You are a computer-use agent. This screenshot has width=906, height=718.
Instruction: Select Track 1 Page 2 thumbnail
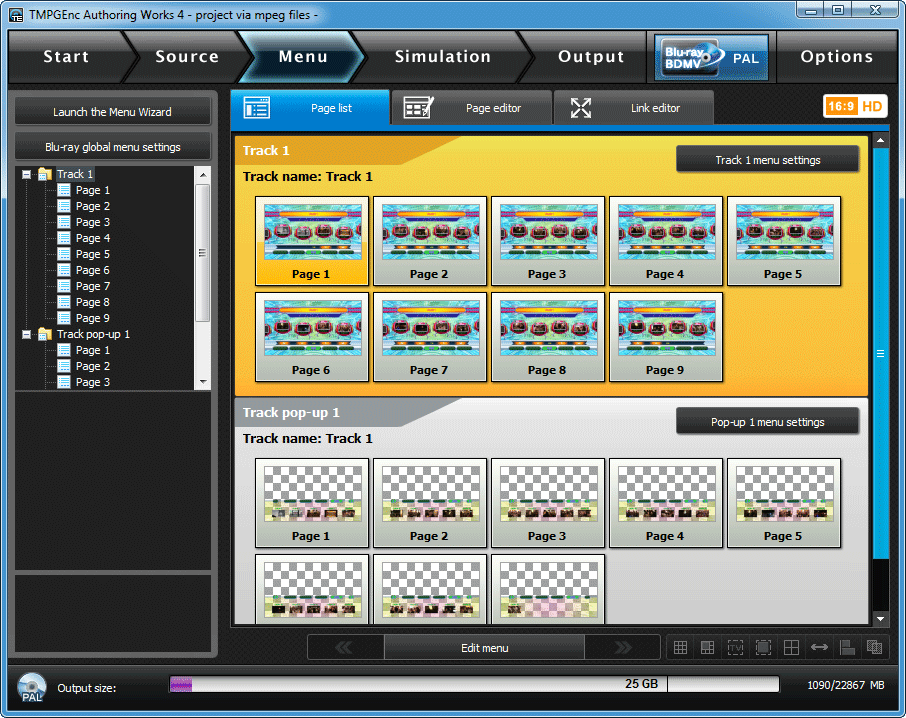click(x=430, y=241)
